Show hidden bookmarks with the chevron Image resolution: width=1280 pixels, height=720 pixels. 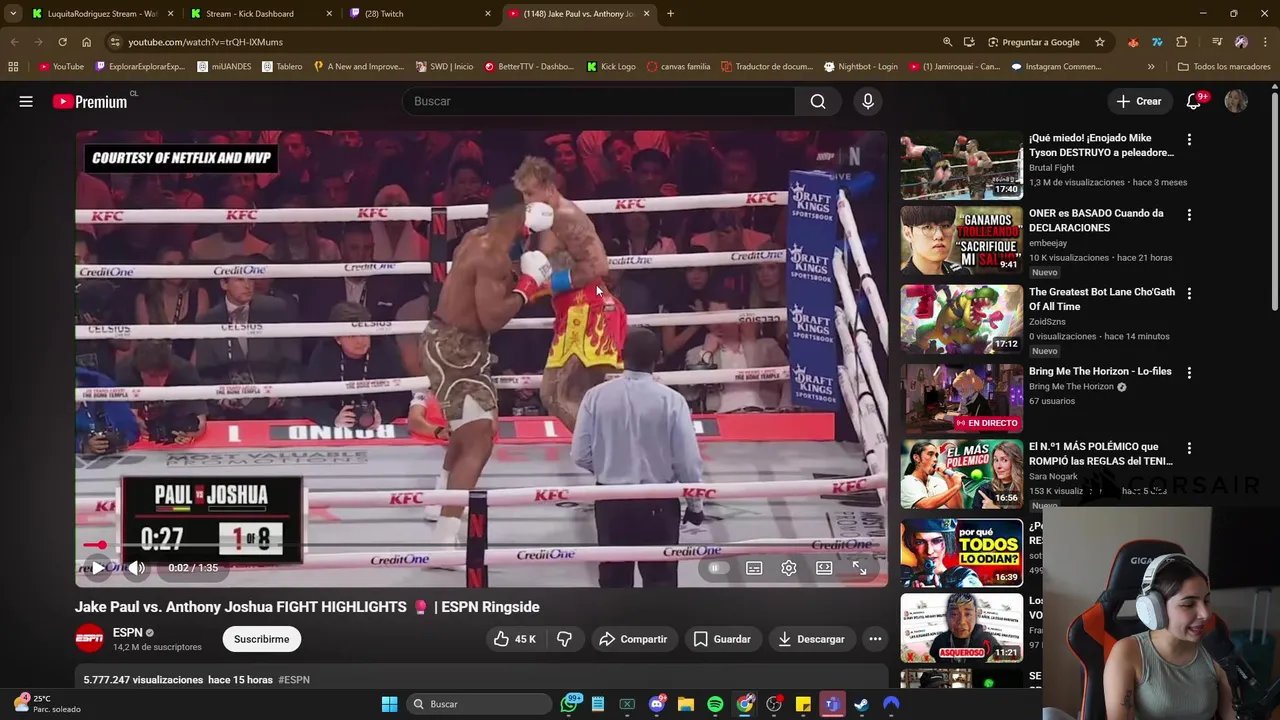click(x=1151, y=67)
